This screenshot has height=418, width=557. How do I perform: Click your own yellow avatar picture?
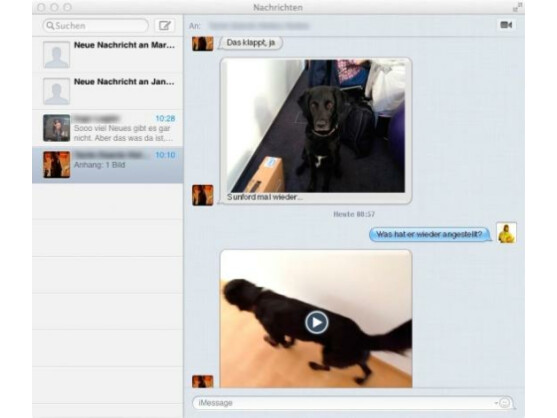(506, 233)
